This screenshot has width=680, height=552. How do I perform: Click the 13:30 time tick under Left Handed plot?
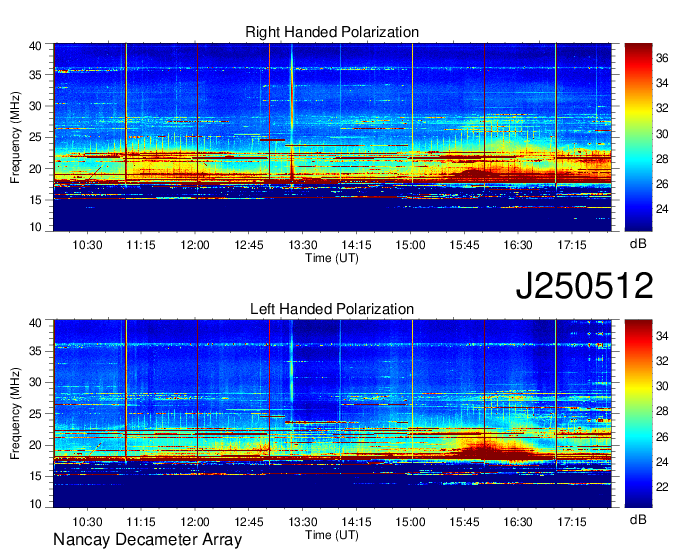pyautogui.click(x=303, y=522)
